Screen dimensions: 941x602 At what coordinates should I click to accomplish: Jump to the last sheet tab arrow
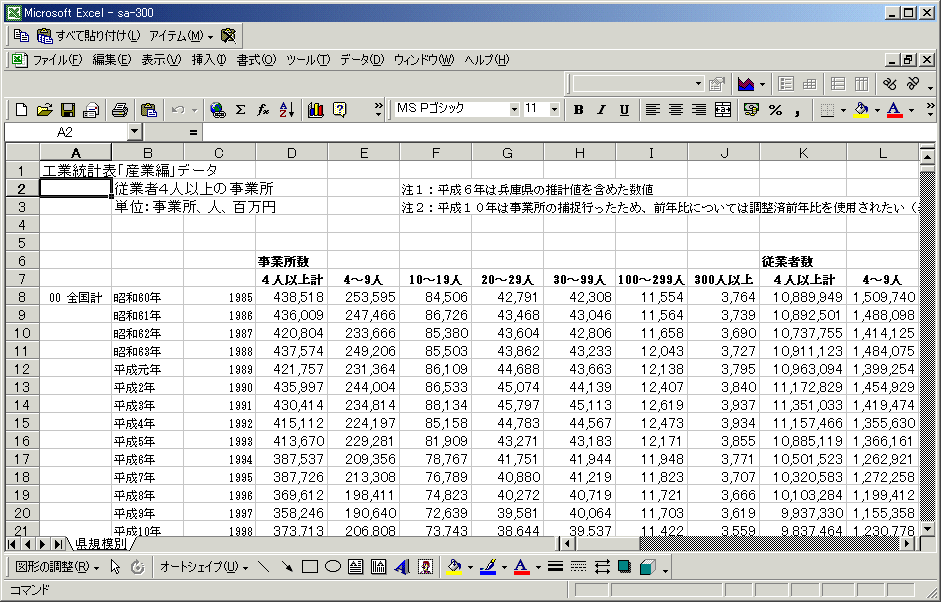click(x=58, y=544)
